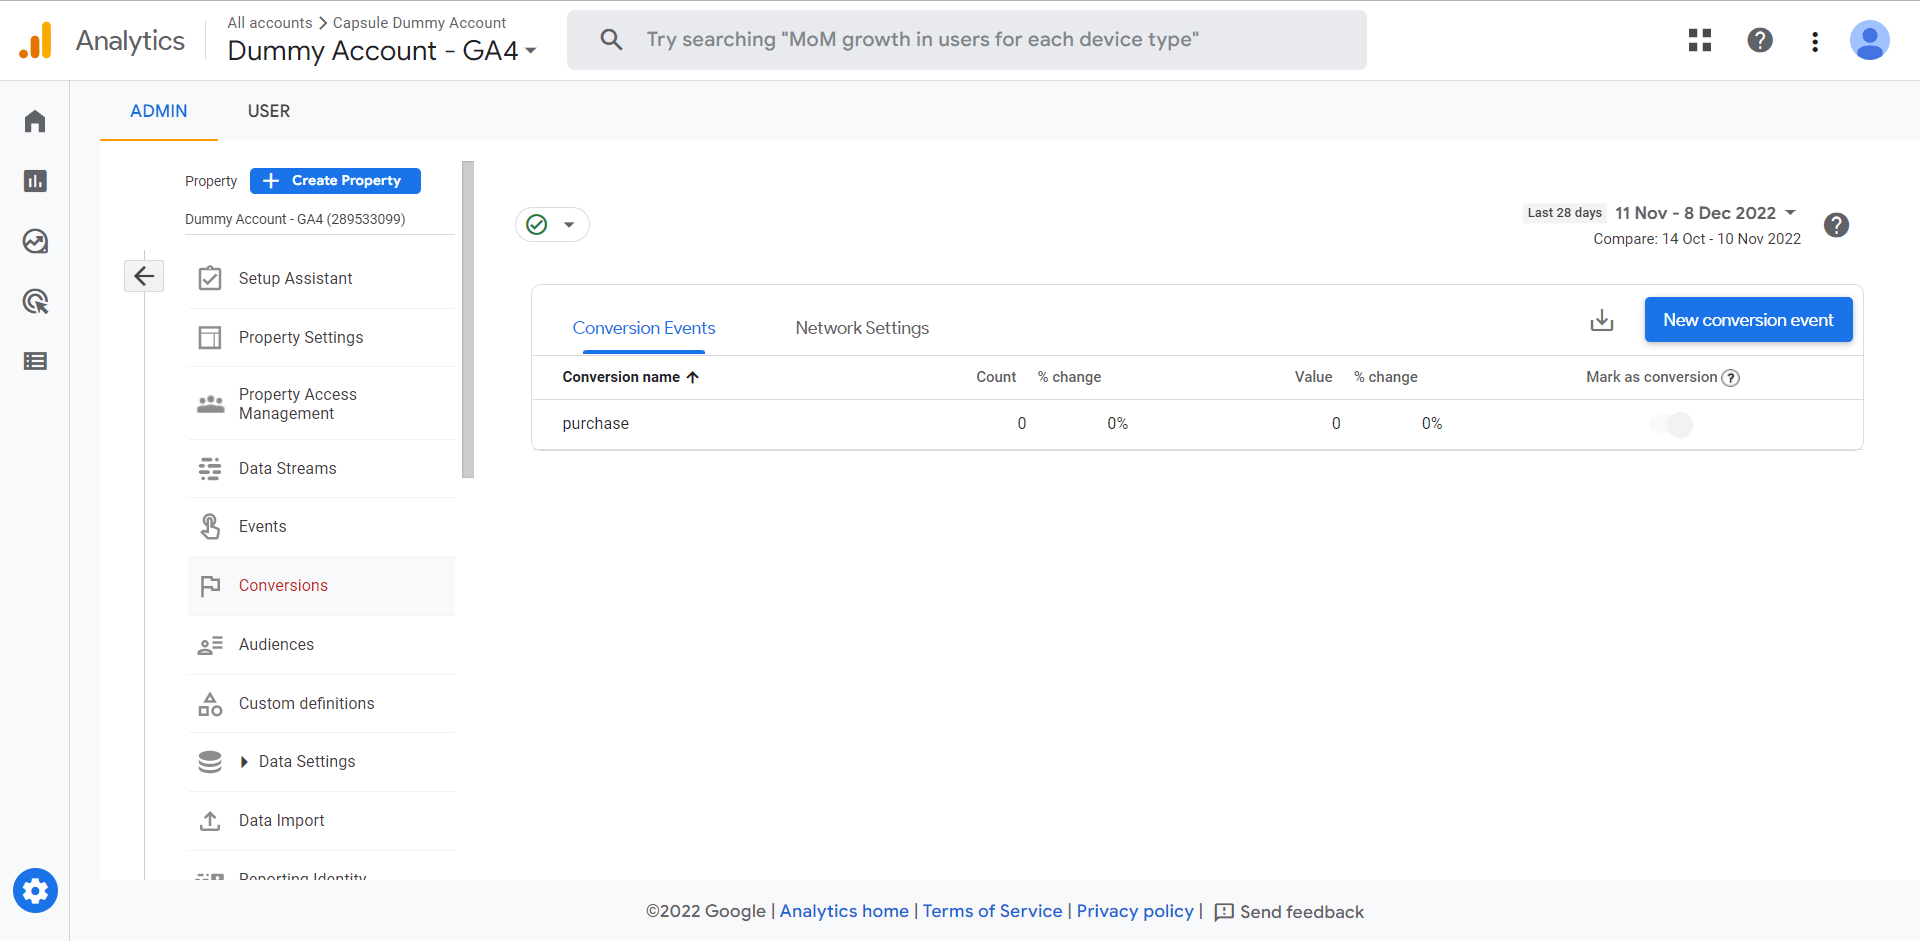The width and height of the screenshot is (1920, 941).
Task: Toggle purchase mark as conversion switch
Action: (1671, 424)
